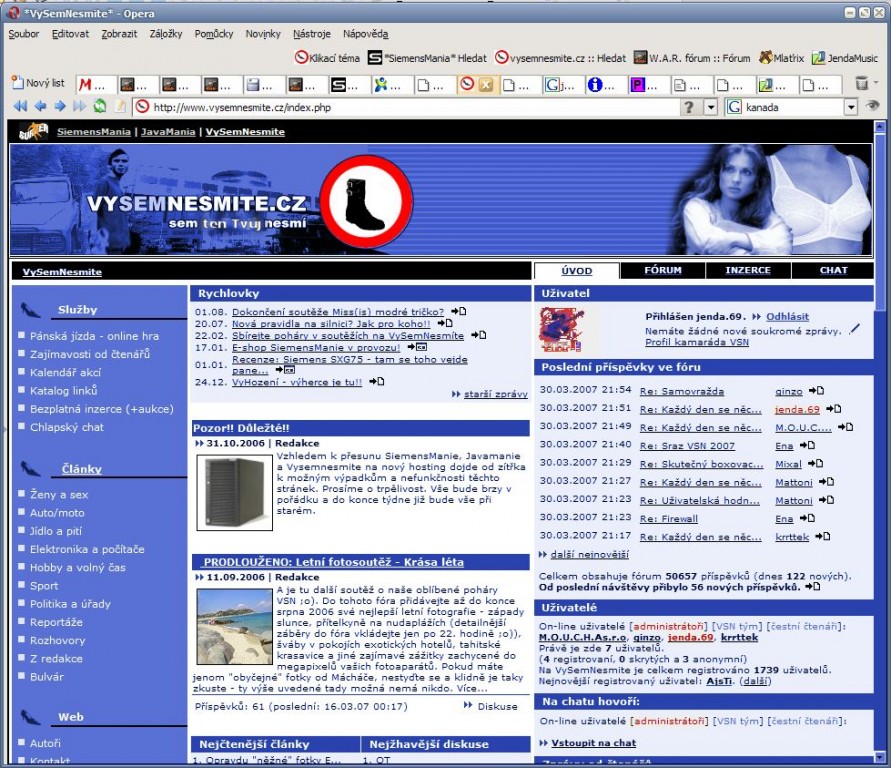Open the Klikací téma bookmark
This screenshot has width=891, height=768.
[327, 58]
